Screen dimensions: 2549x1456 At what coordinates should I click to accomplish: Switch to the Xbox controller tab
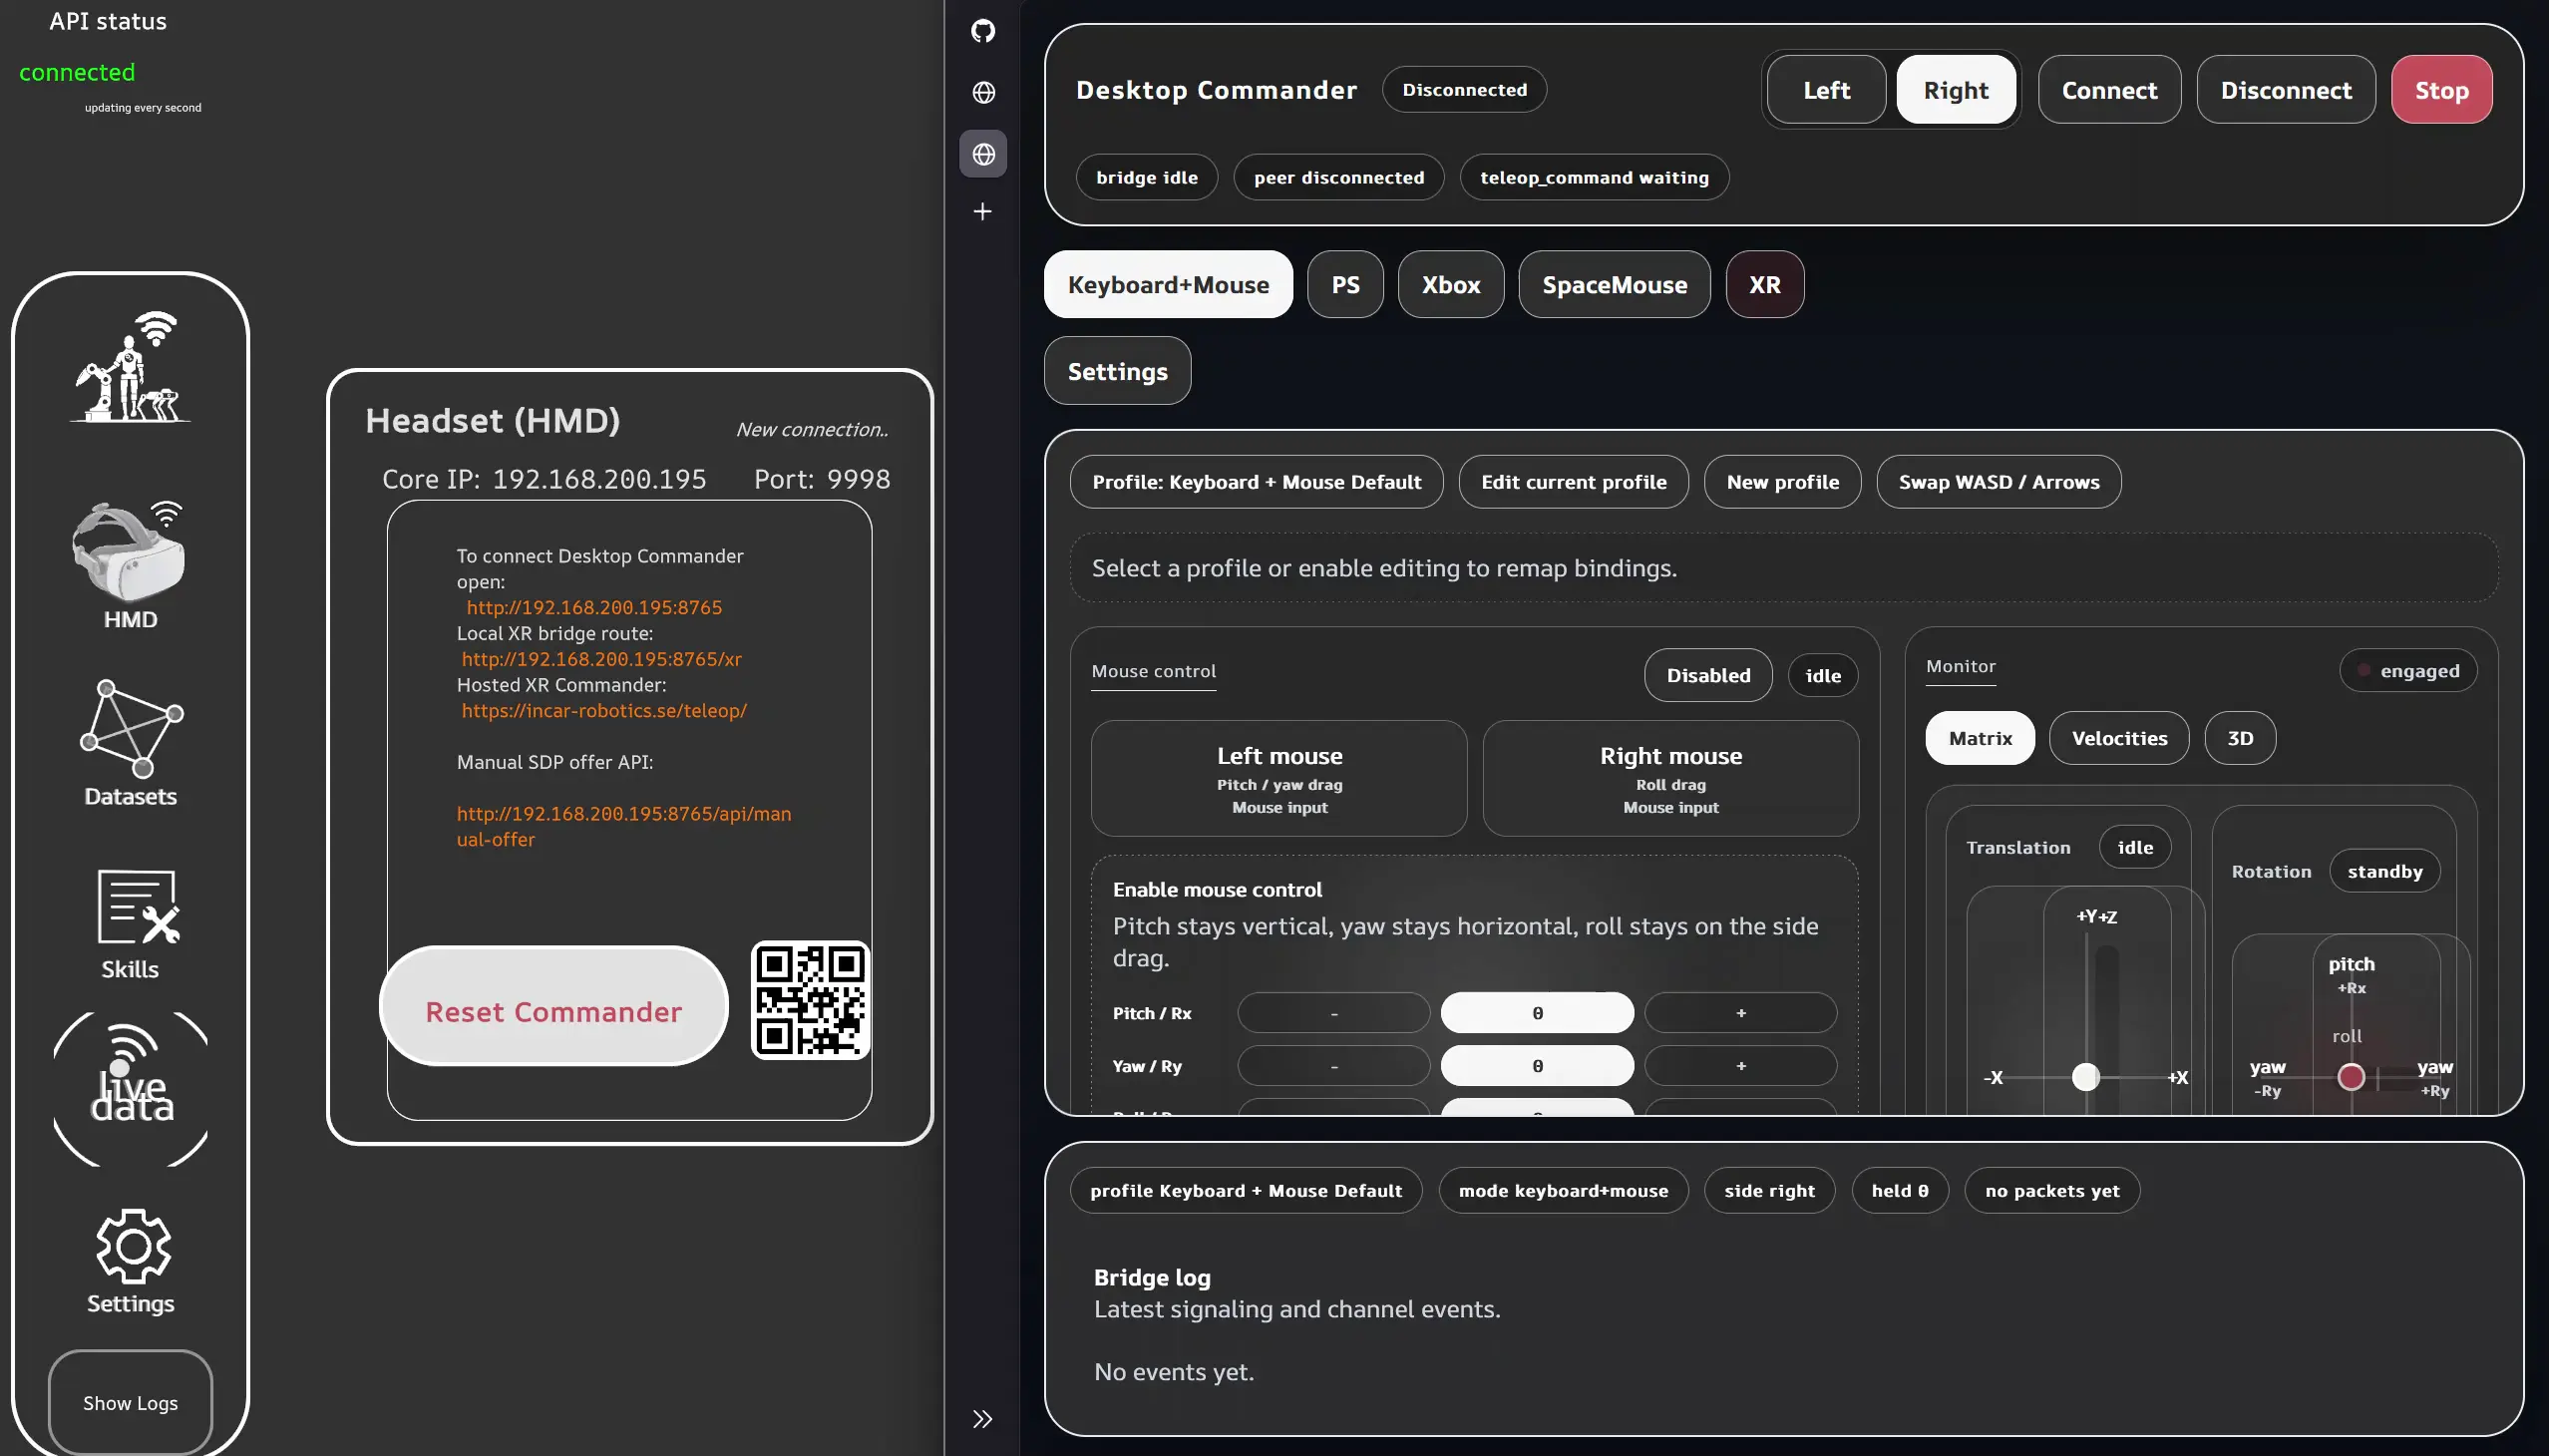(1451, 284)
